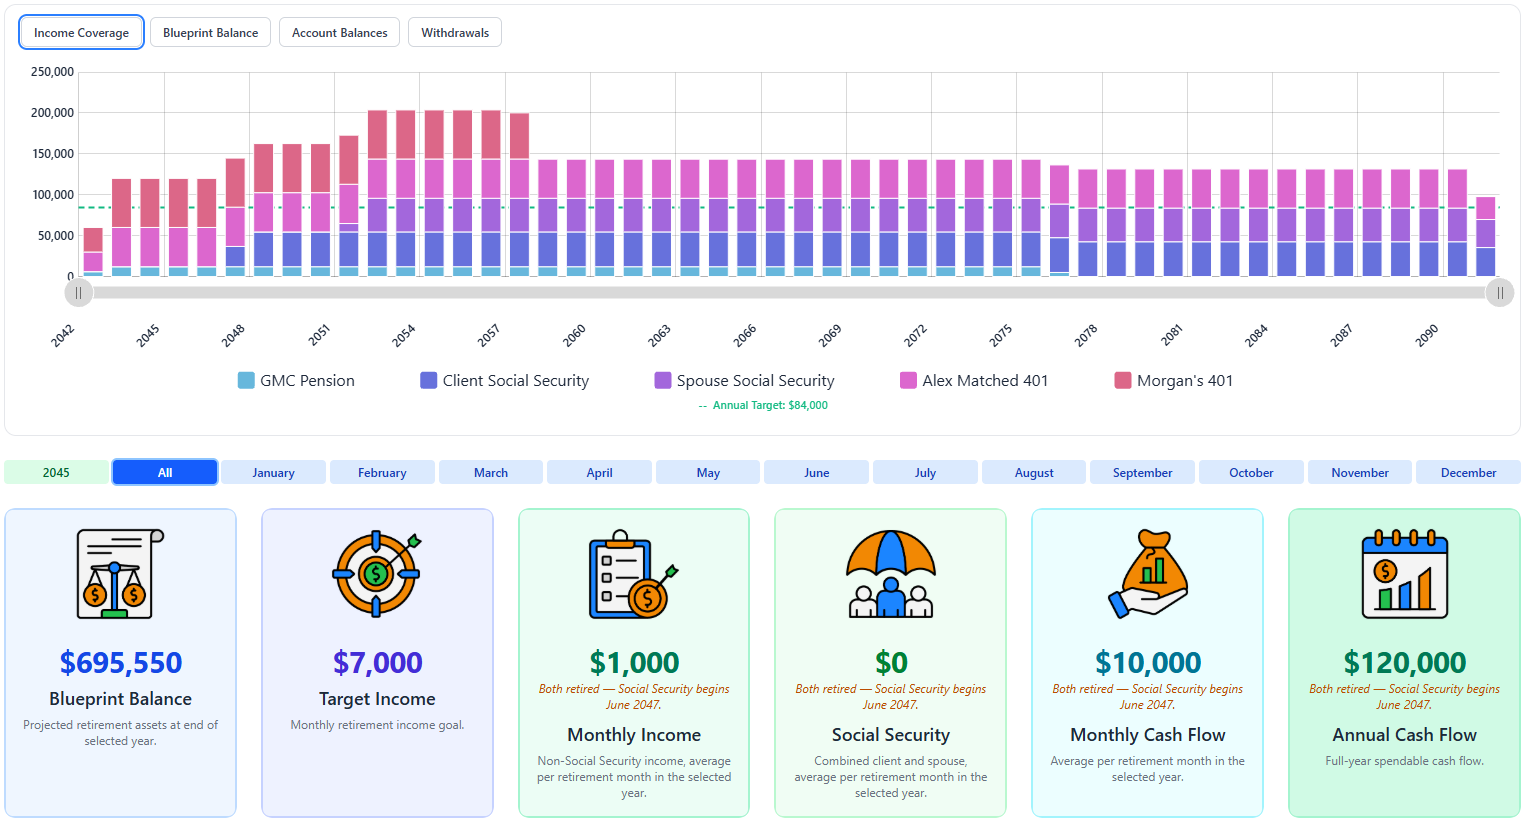1526x831 pixels.
Task: Select the September month button
Action: click(x=1142, y=472)
